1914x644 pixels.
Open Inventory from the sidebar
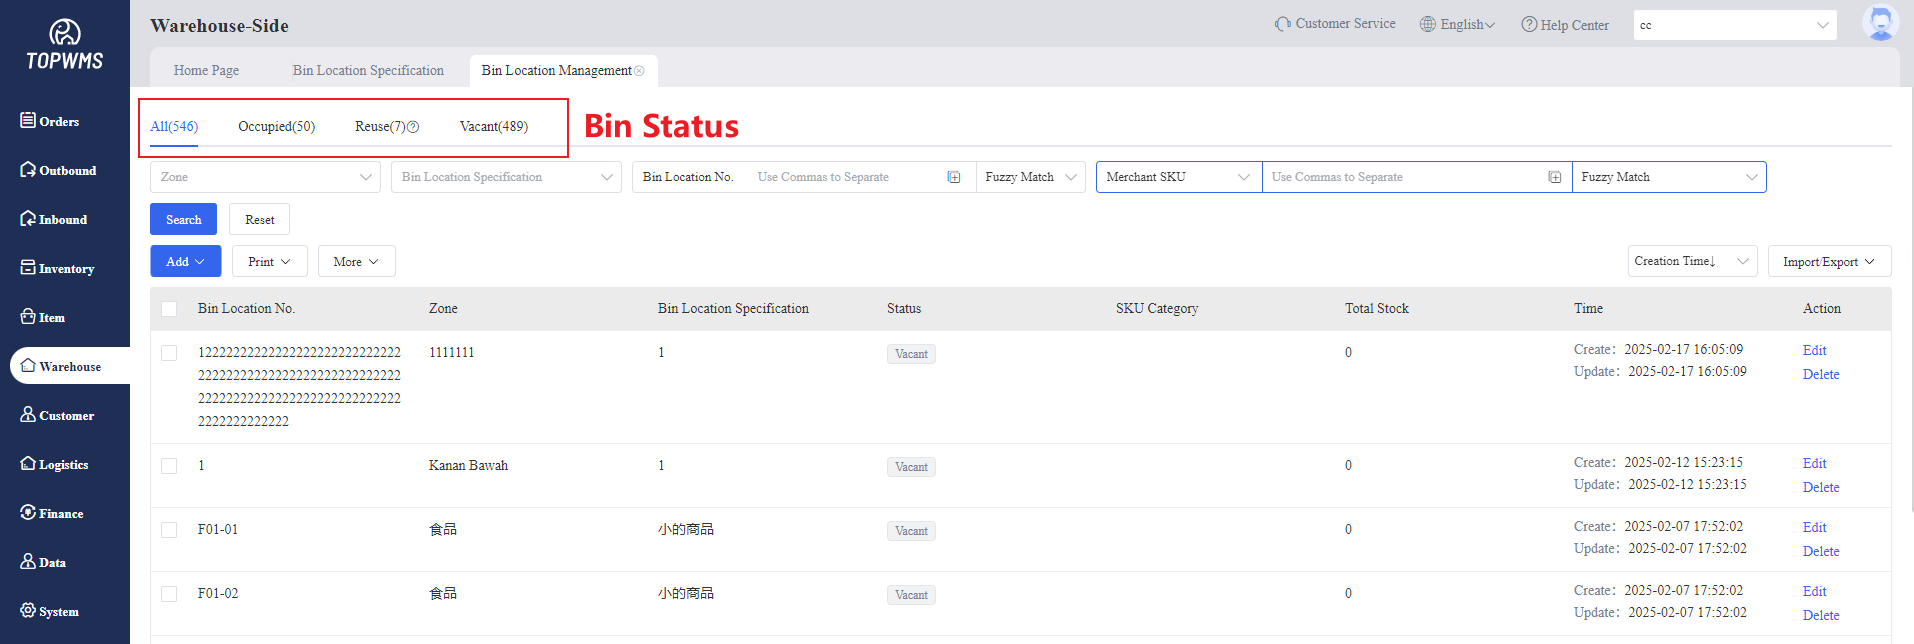click(x=28, y=268)
